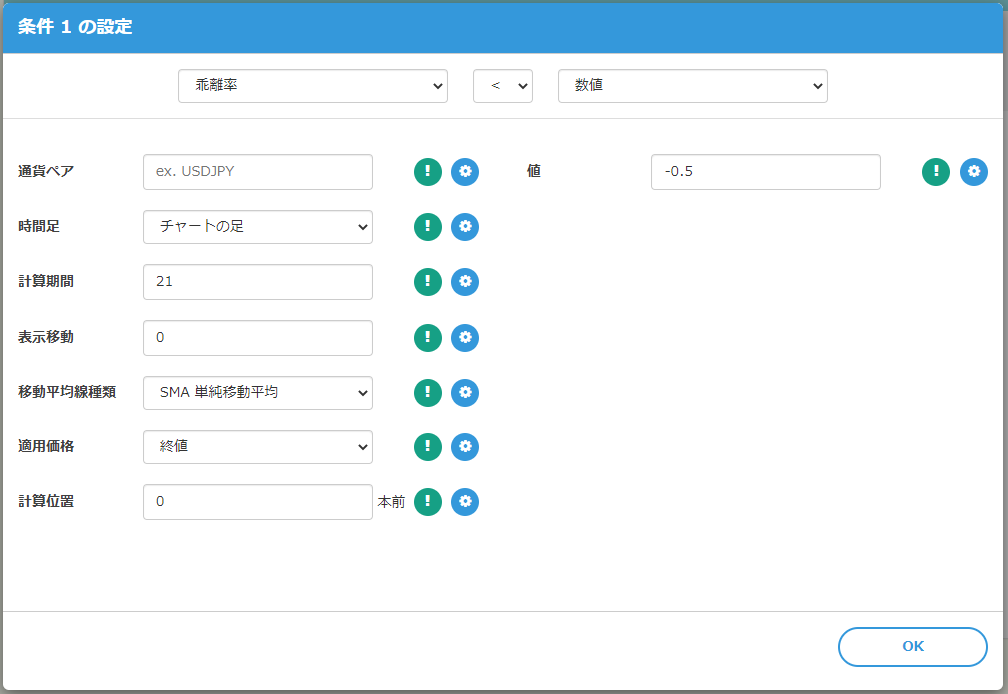Expand the 数値 comparison target dropdown
Image resolution: width=1008 pixels, height=694 pixels.
click(693, 86)
